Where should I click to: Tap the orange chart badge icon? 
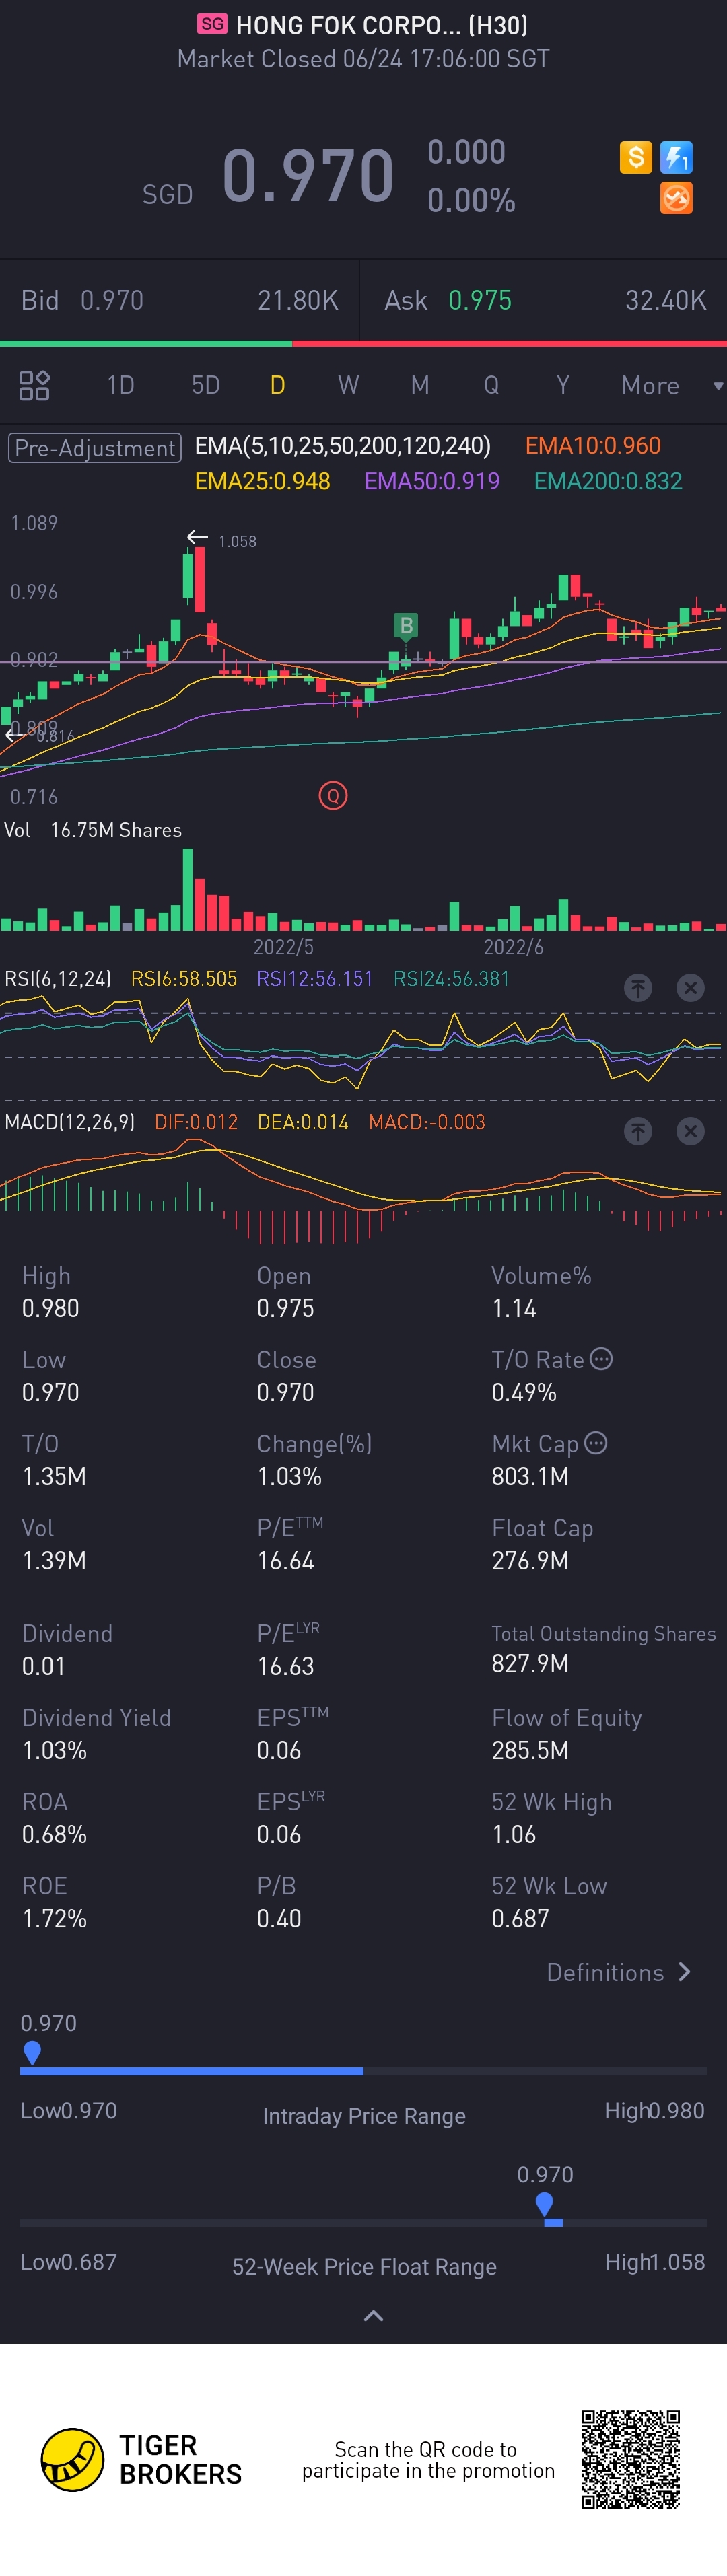pos(677,198)
